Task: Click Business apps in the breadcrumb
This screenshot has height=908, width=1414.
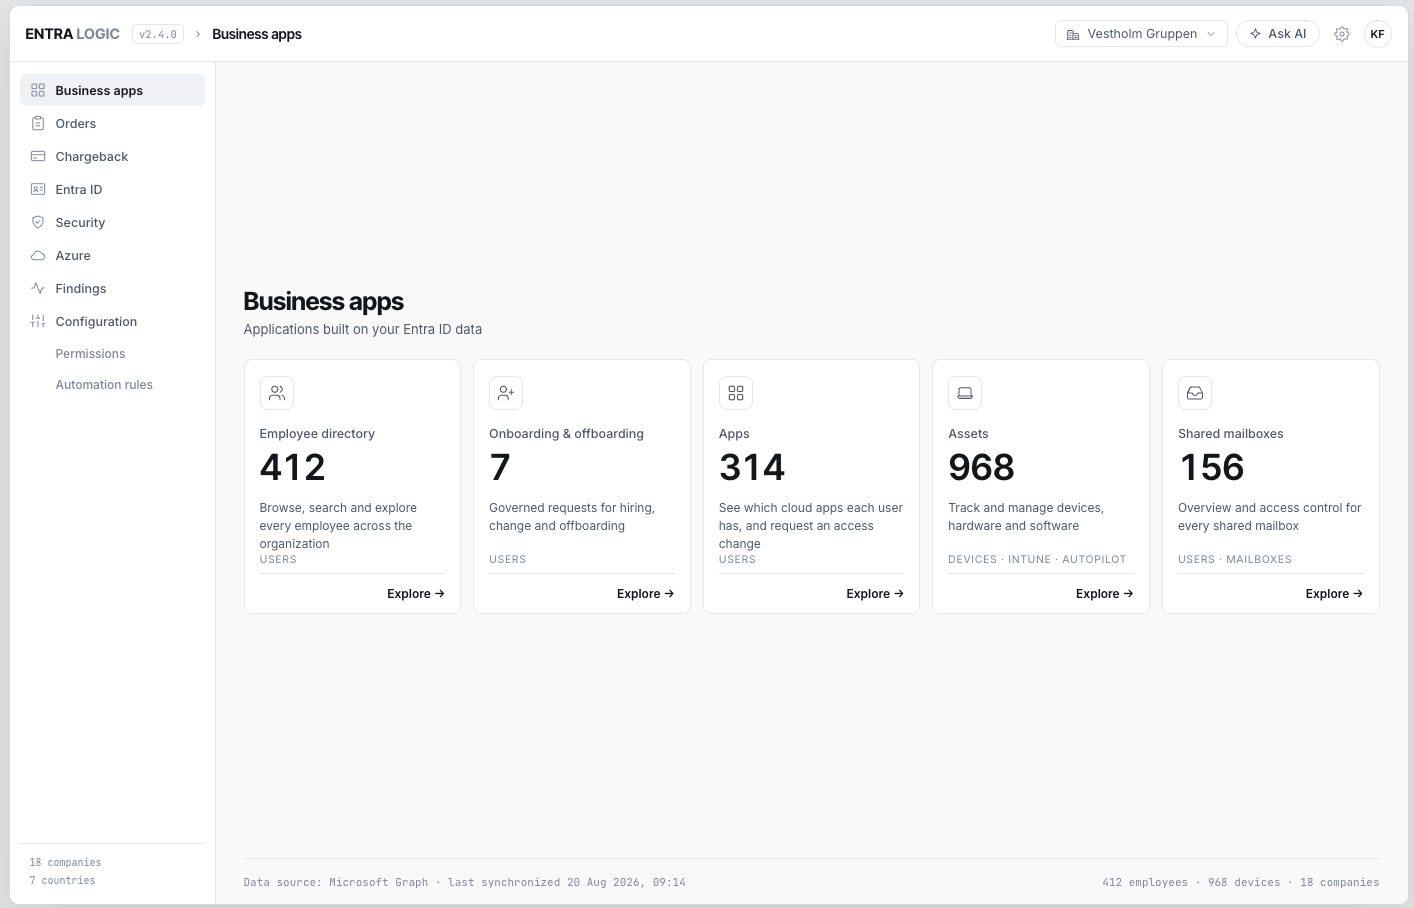Action: tap(257, 34)
